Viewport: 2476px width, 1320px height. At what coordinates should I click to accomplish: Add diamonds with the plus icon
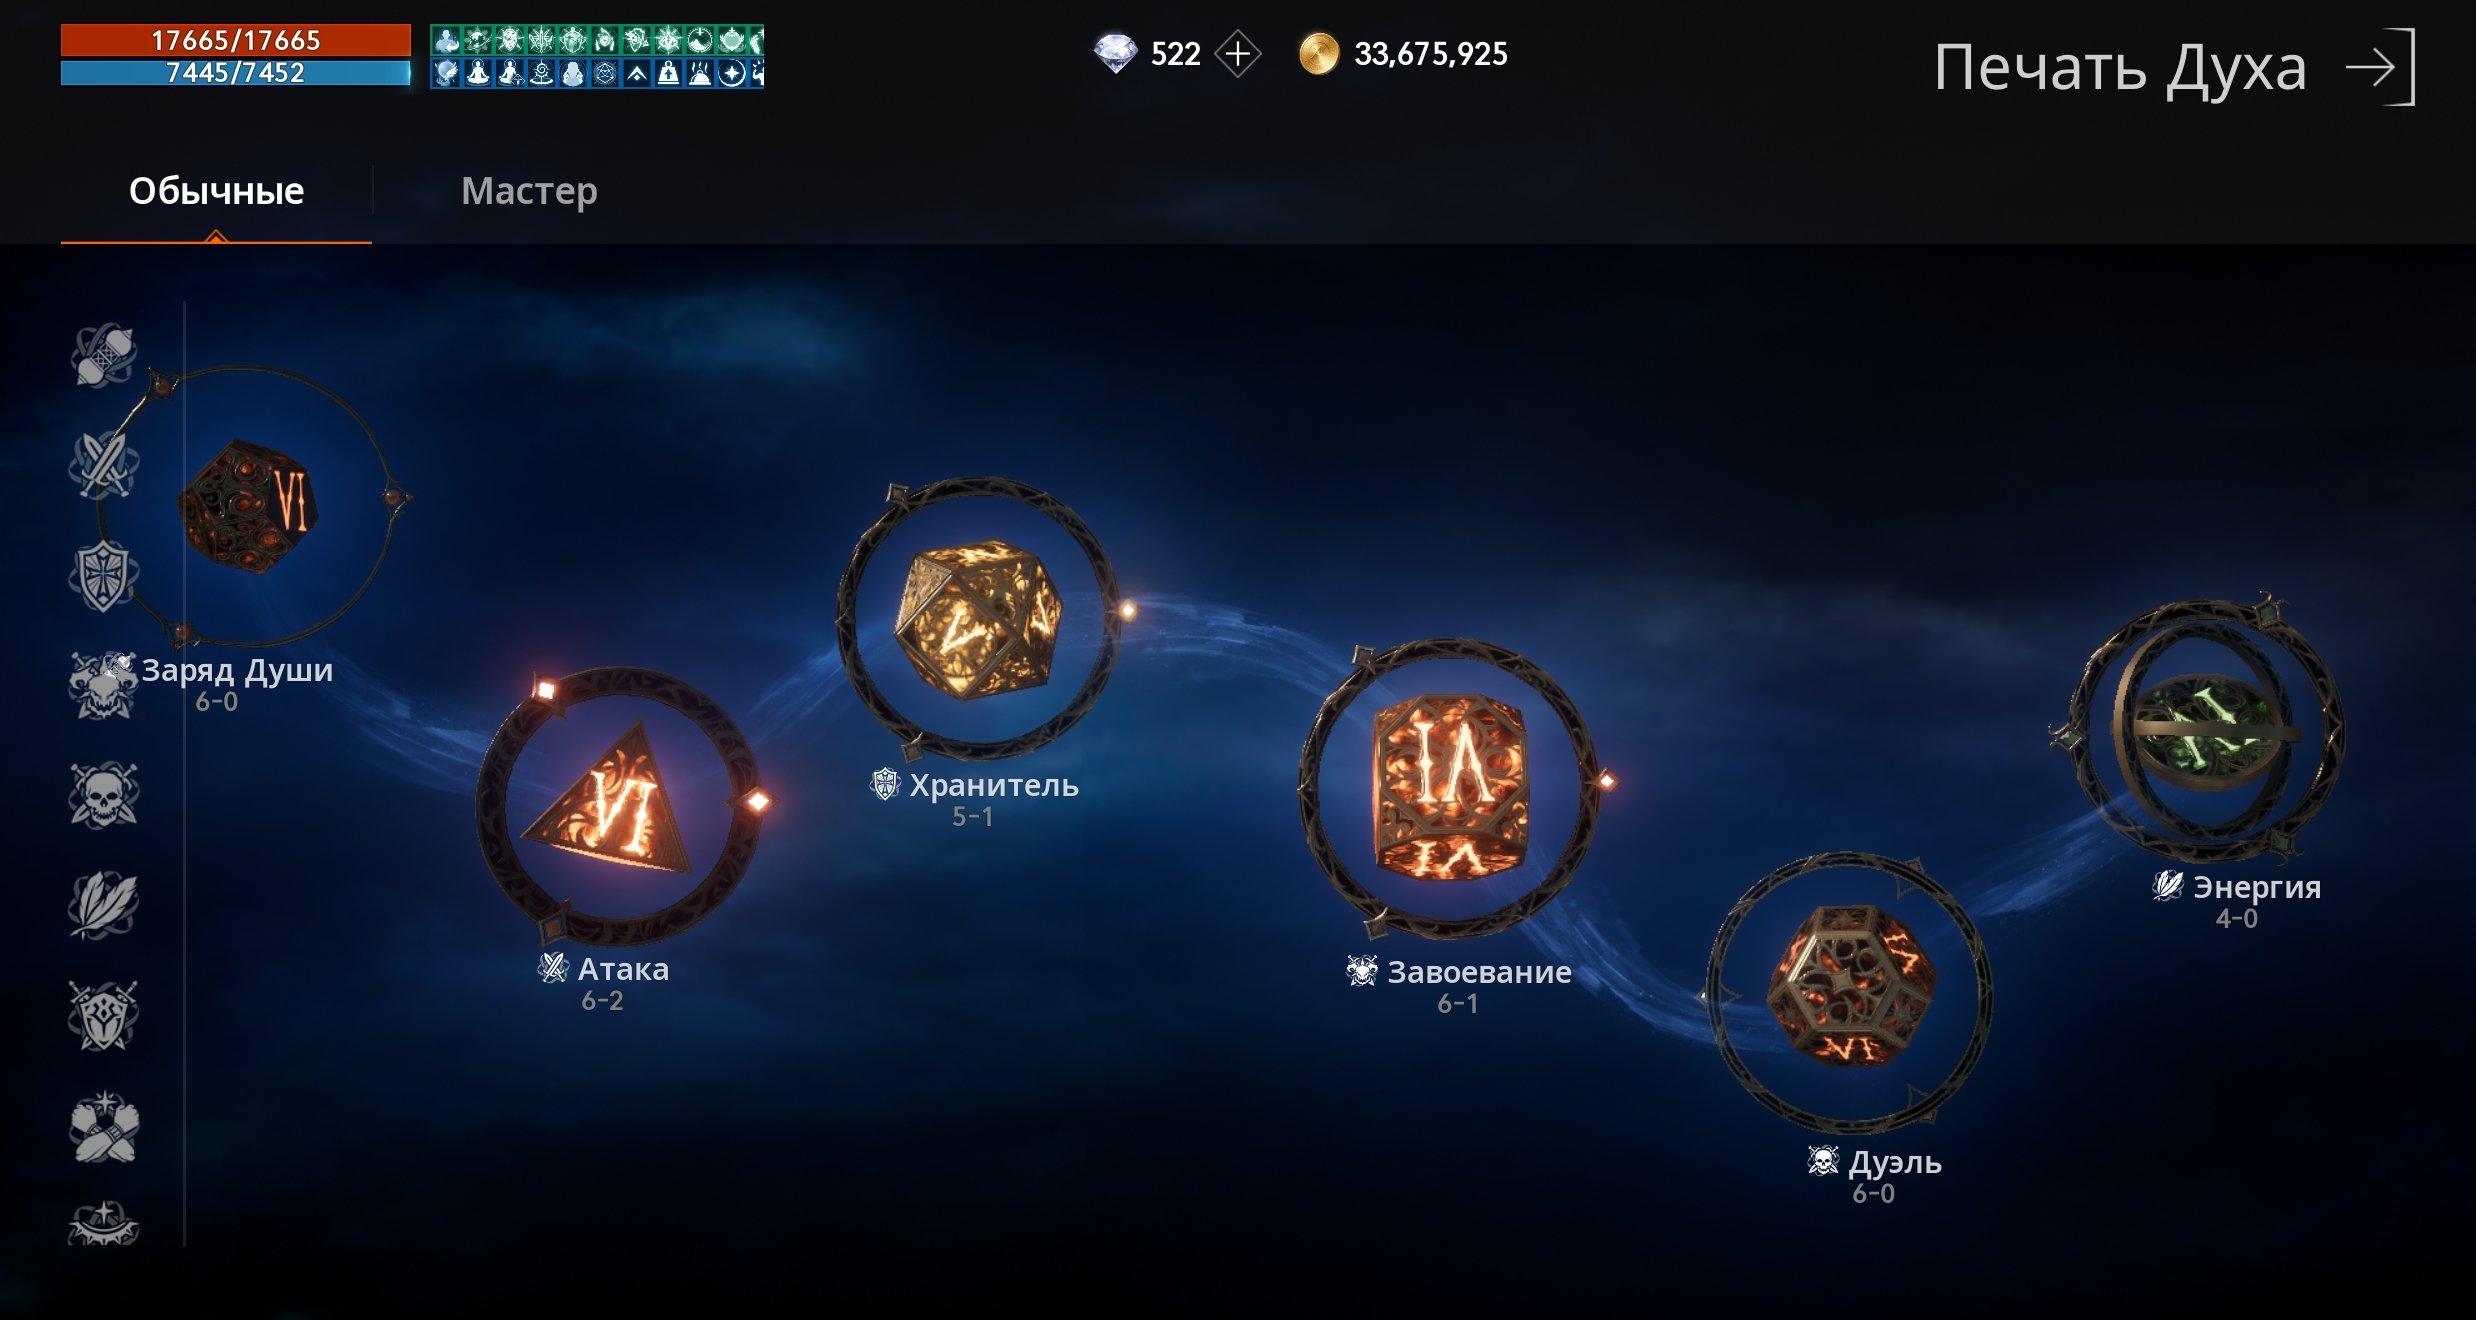tap(1238, 54)
